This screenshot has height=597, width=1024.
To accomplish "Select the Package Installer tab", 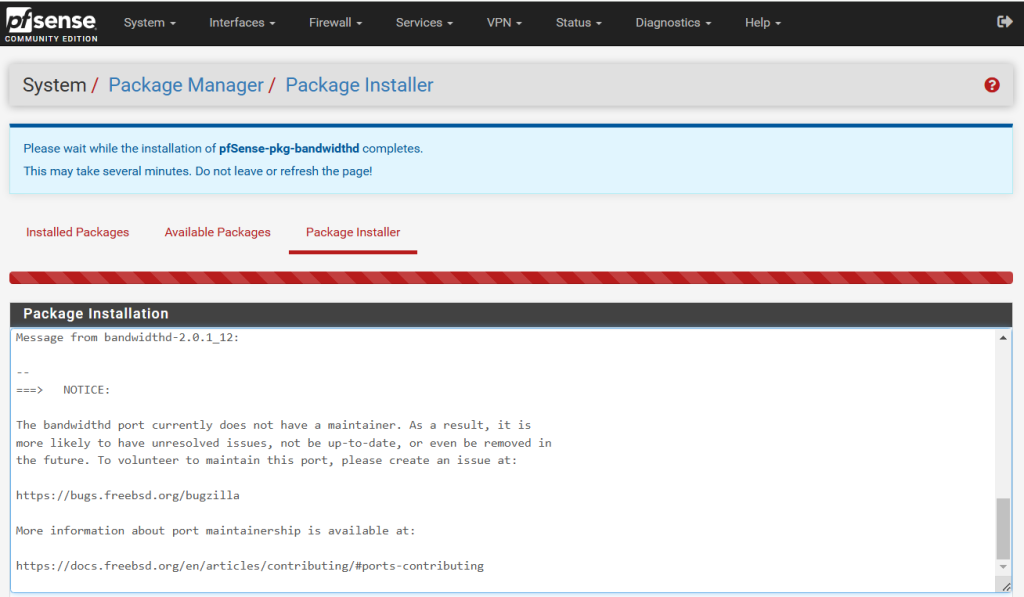I will point(353,233).
